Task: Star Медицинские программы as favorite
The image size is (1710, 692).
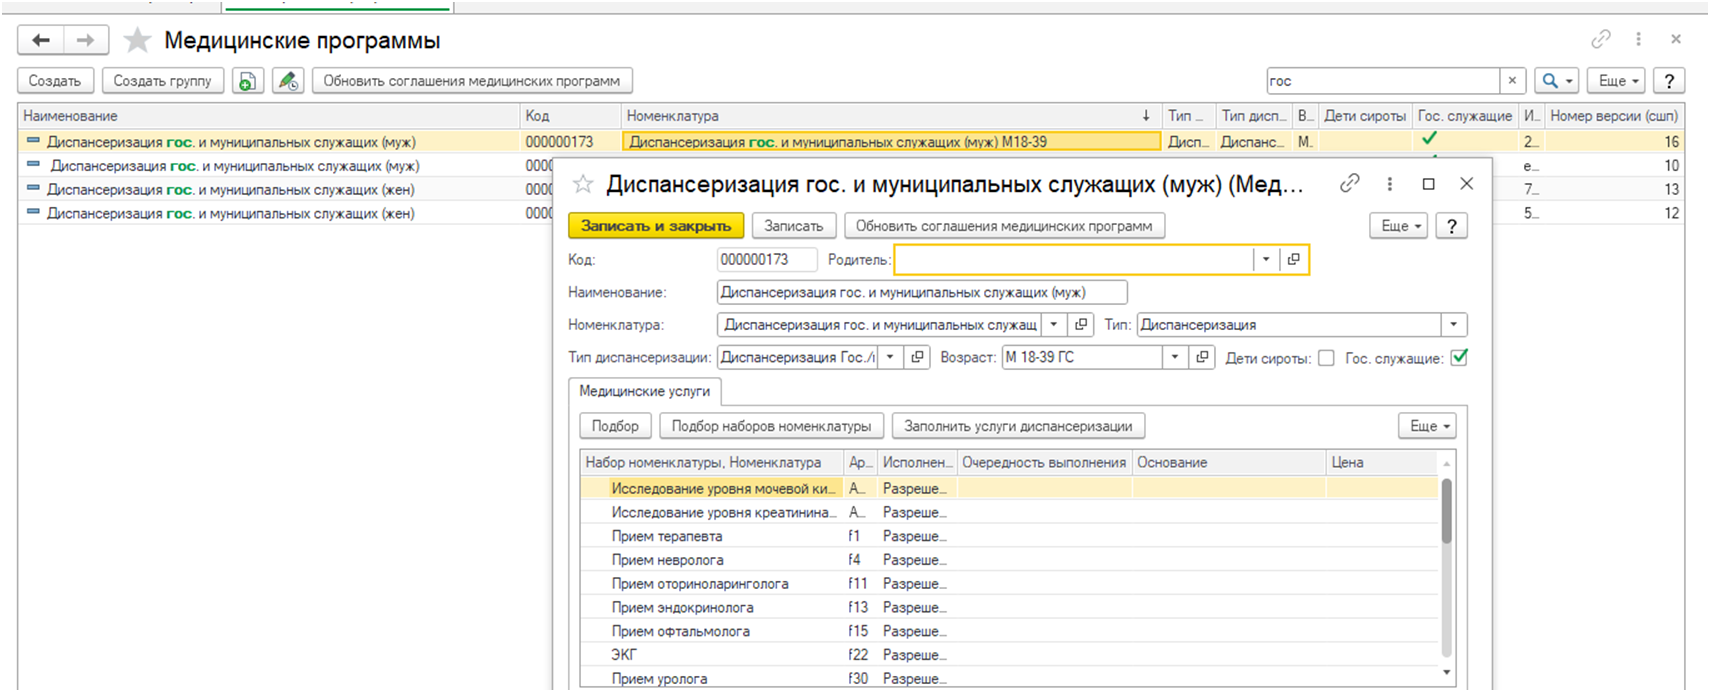Action: click(x=137, y=40)
